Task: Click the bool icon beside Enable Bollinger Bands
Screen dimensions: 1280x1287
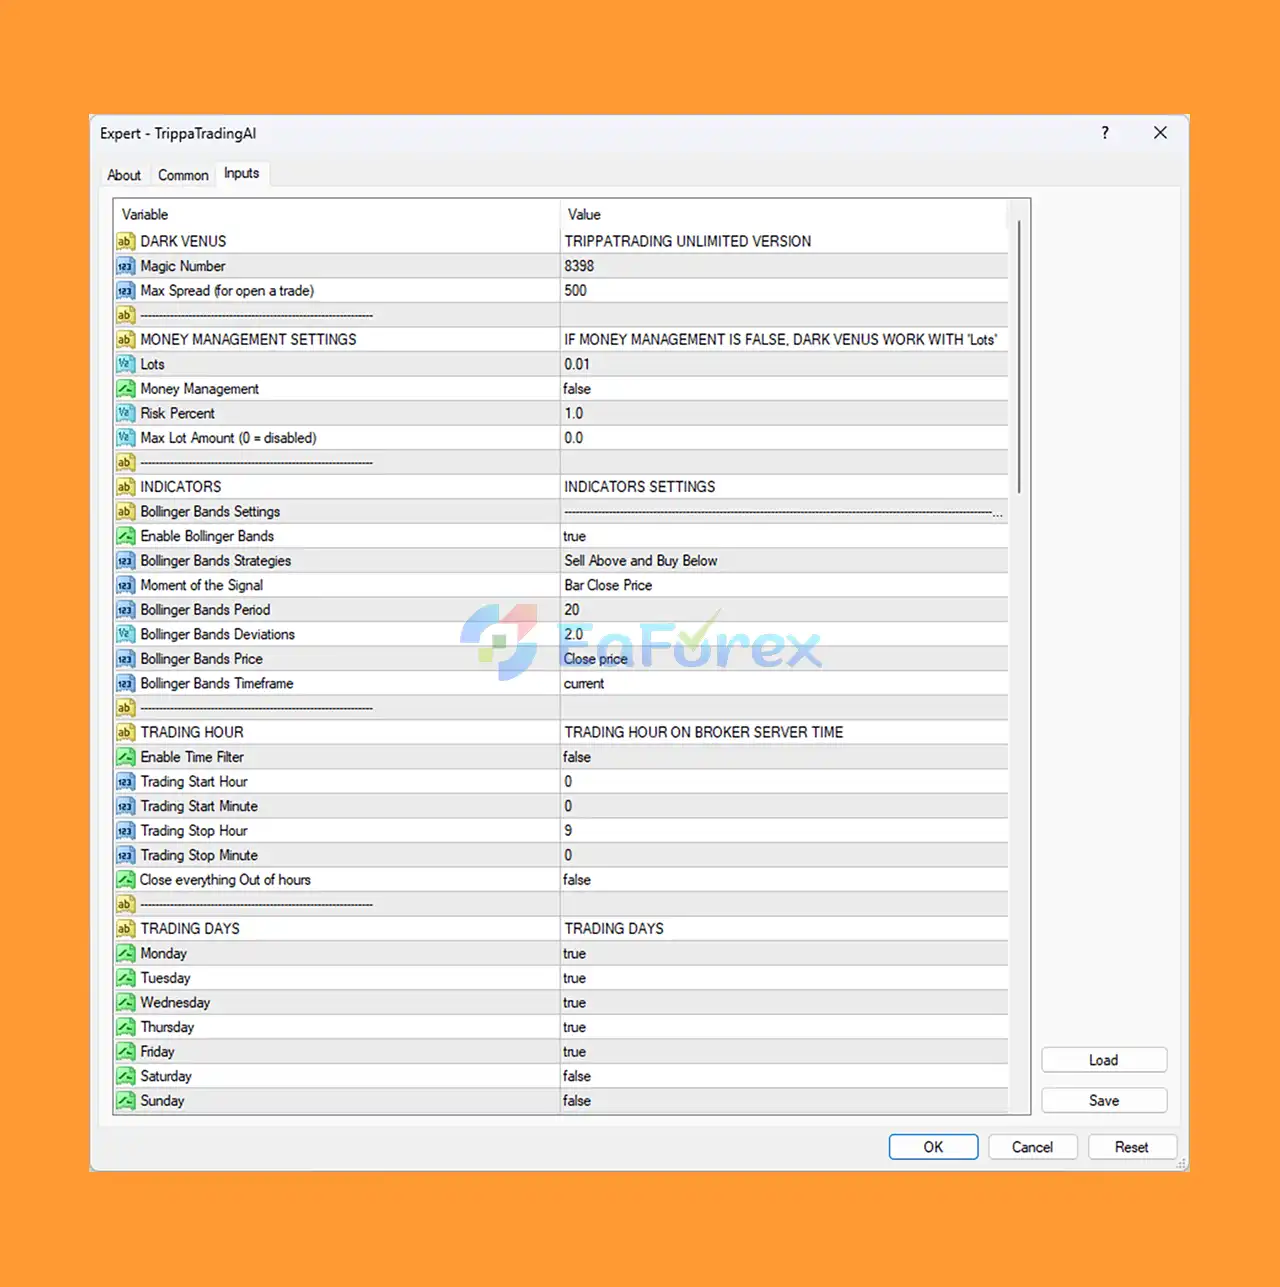Action: click(x=125, y=536)
